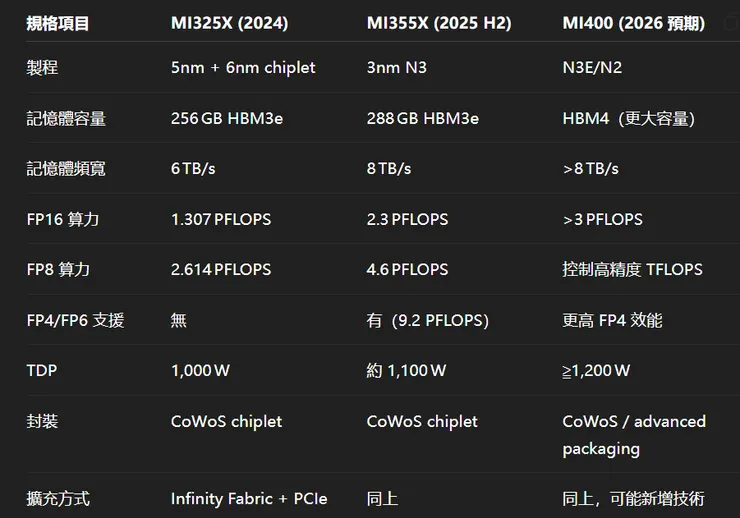Select the 256 GB HBM3e cell
Screen dimensions: 740x518
227,119
